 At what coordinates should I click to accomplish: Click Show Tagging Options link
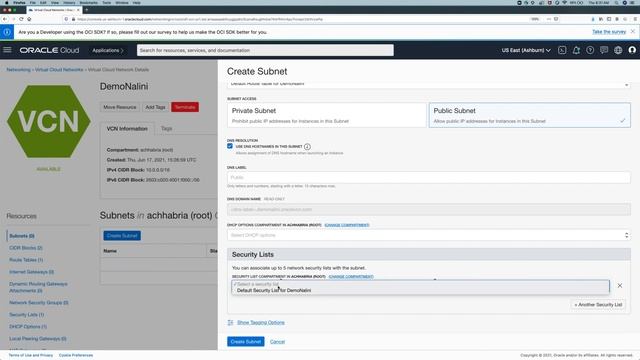pyautogui.click(x=261, y=322)
